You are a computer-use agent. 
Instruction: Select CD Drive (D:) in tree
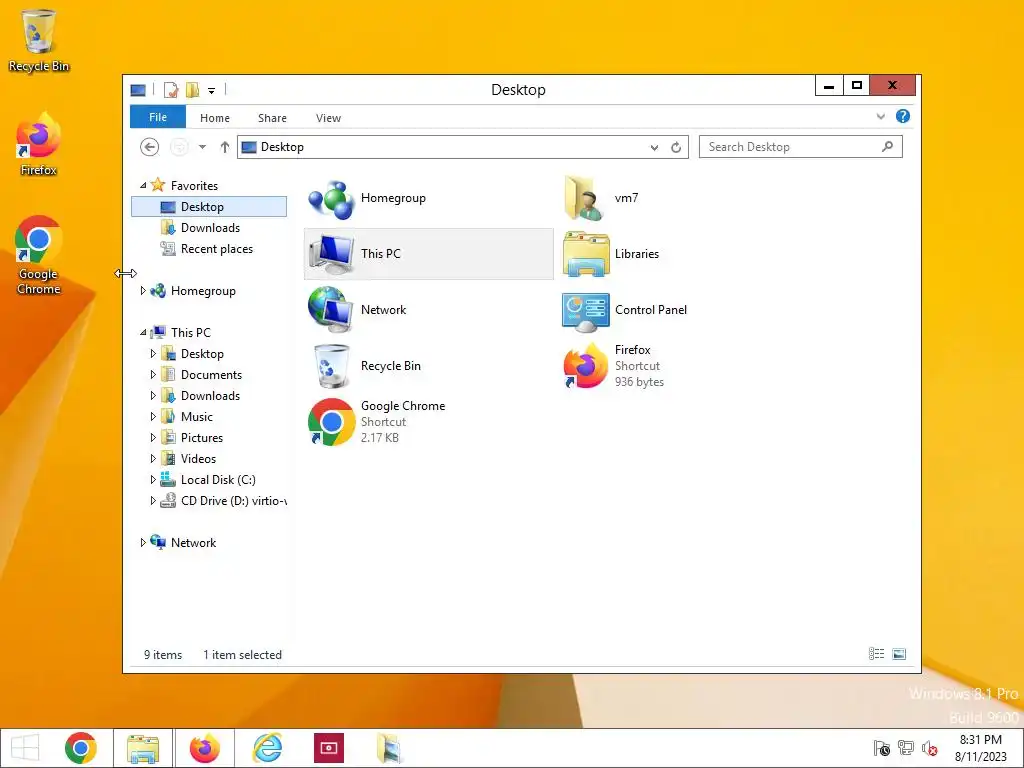pyautogui.click(x=223, y=501)
